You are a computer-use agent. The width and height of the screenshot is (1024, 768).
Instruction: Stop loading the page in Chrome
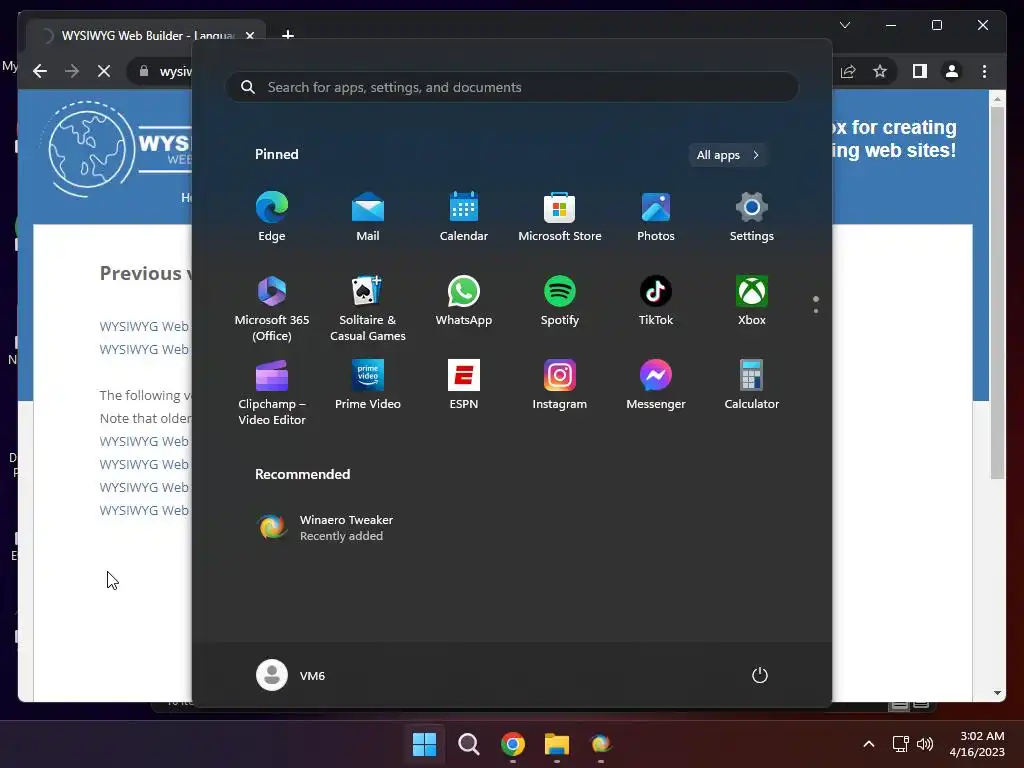click(x=104, y=71)
